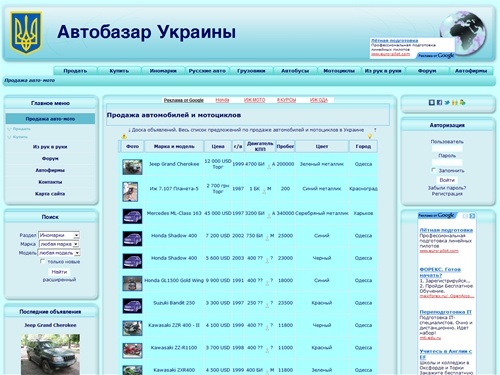
Task: Open Kawasaki ZZ-R1100 red bike thumbnail
Action: click(x=132, y=351)
